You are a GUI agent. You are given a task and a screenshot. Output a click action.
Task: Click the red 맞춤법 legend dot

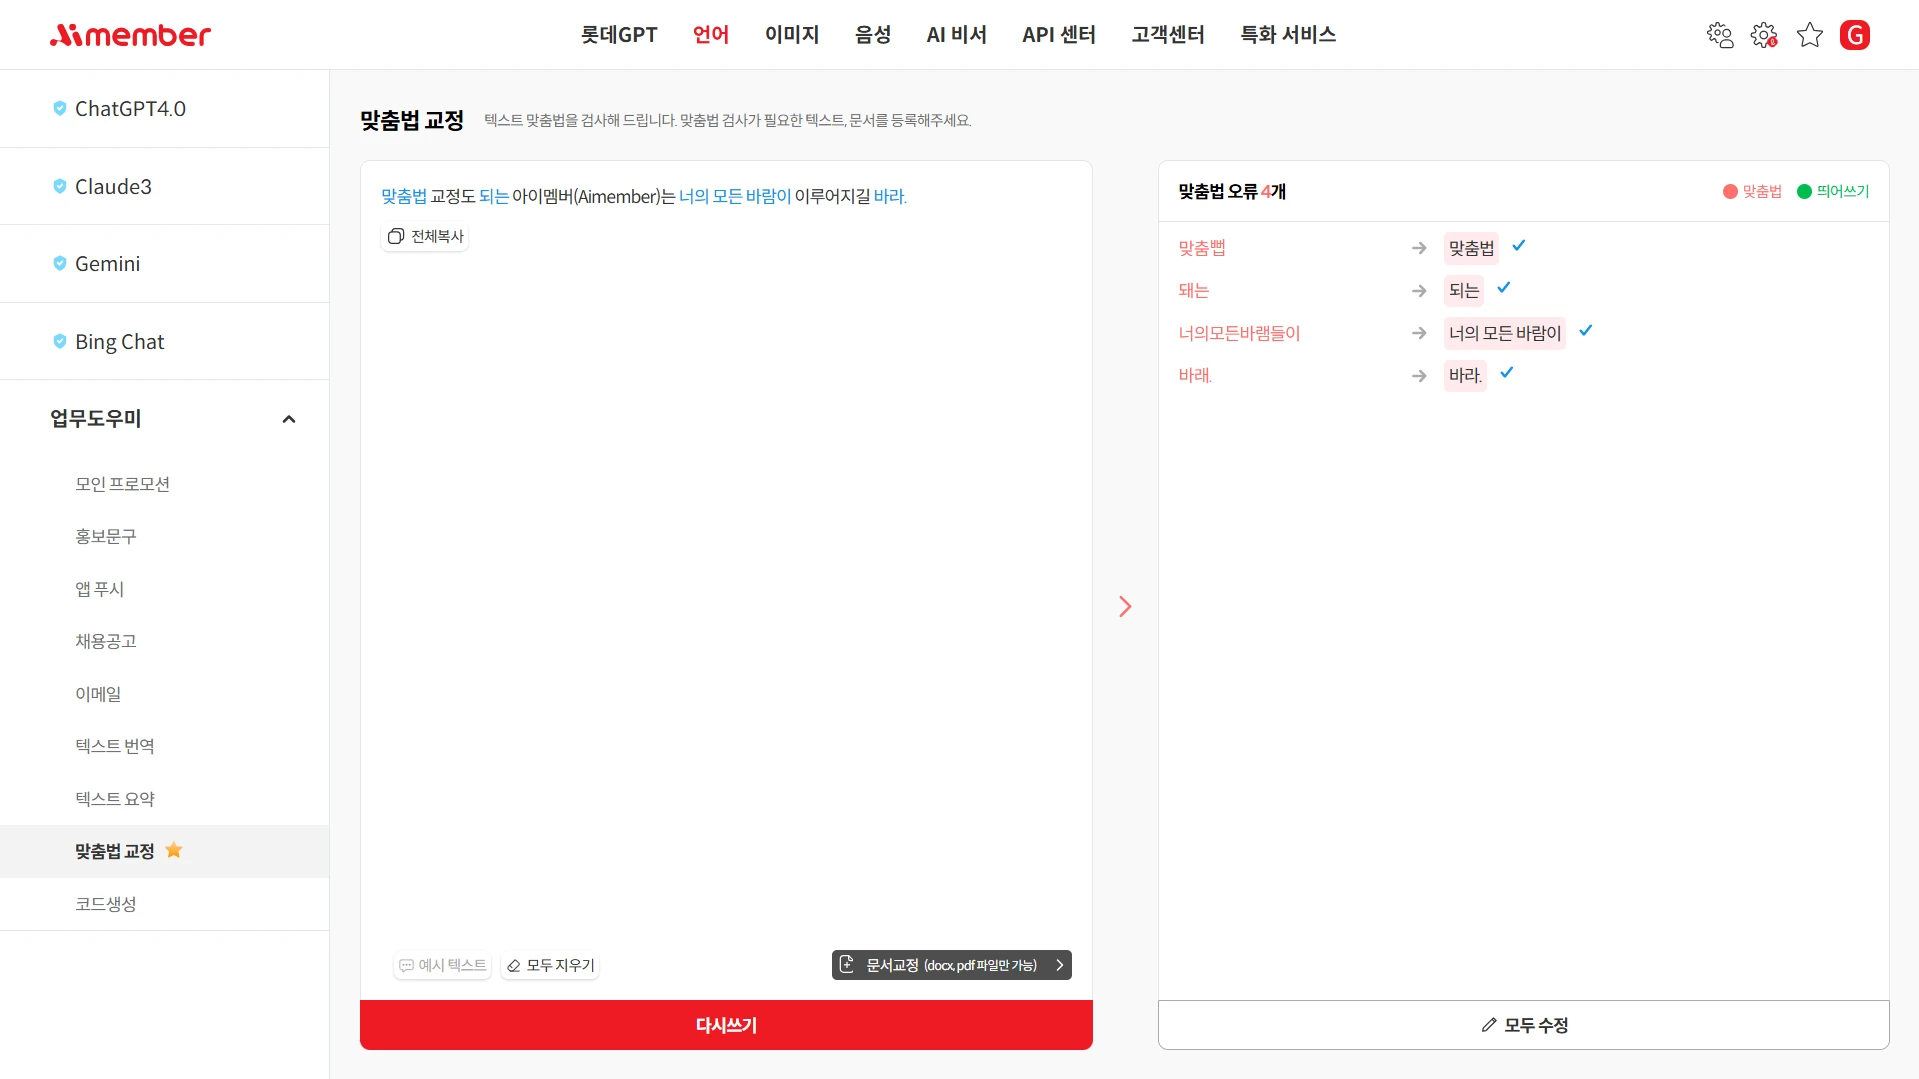coord(1730,191)
